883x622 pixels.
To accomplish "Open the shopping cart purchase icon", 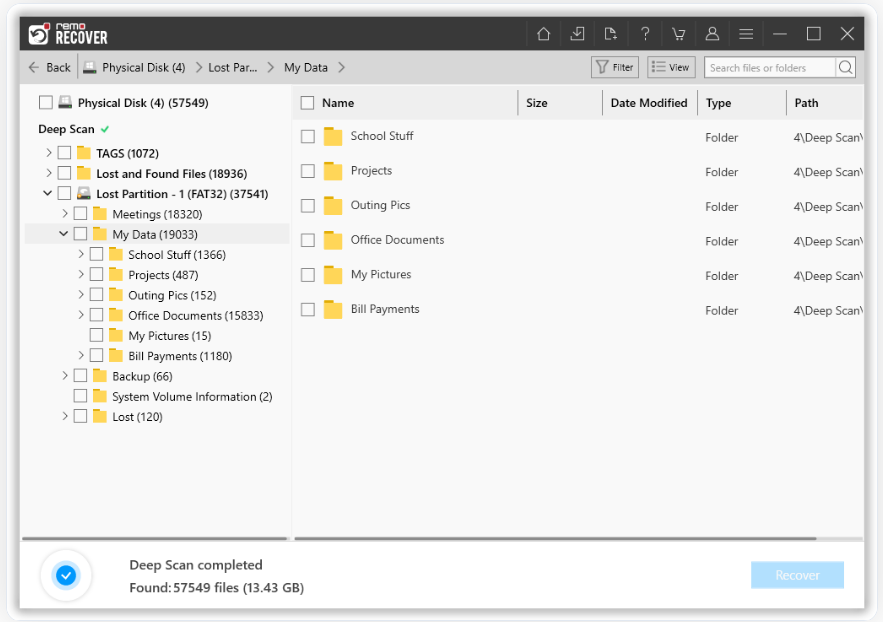I will (x=679, y=33).
